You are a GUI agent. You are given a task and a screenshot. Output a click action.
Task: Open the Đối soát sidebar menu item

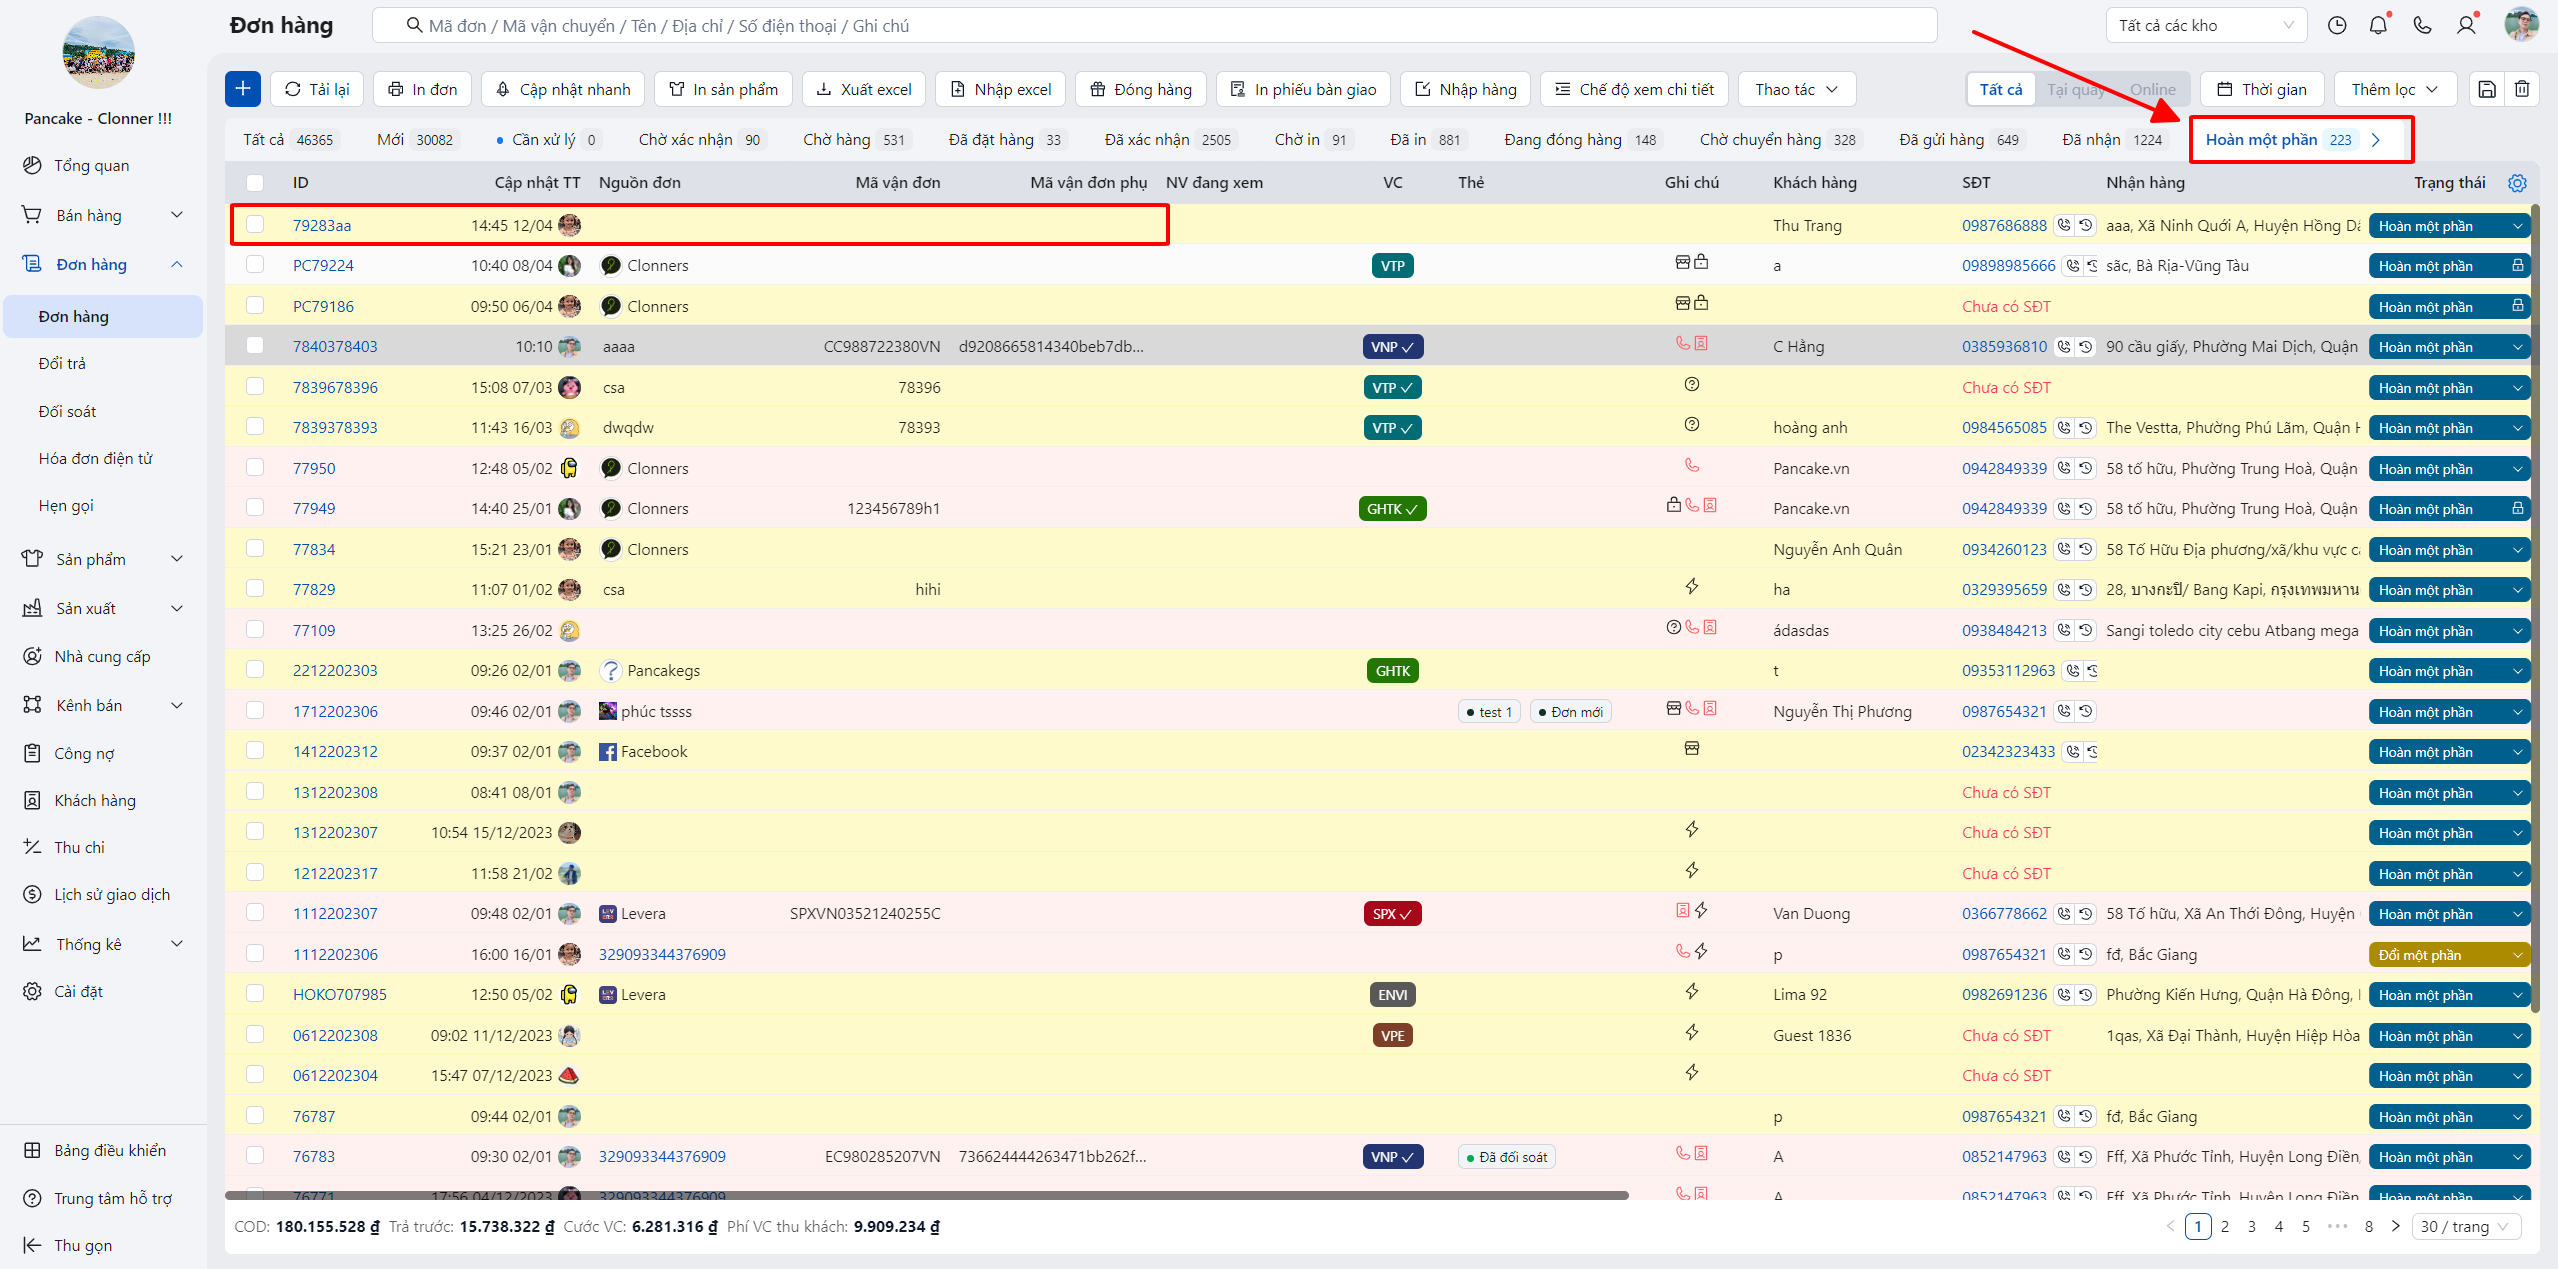[x=68, y=411]
